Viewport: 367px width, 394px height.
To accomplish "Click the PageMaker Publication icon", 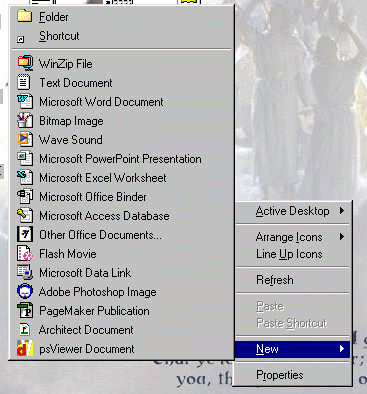I will (x=25, y=310).
